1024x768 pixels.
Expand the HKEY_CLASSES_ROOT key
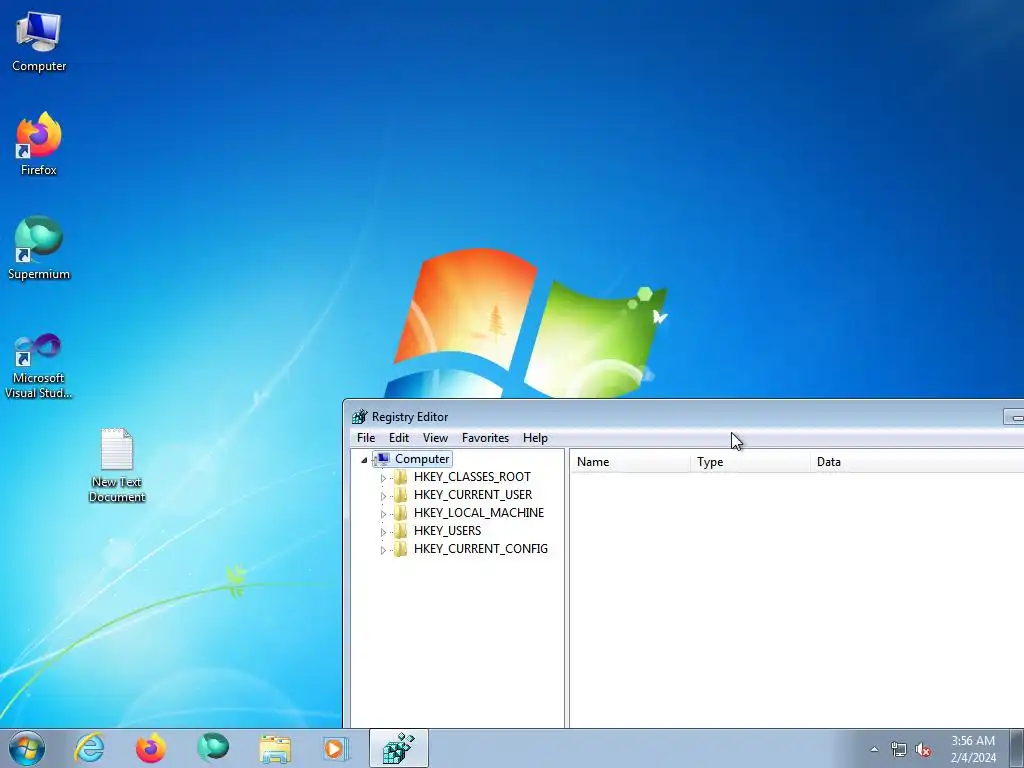[x=383, y=478]
